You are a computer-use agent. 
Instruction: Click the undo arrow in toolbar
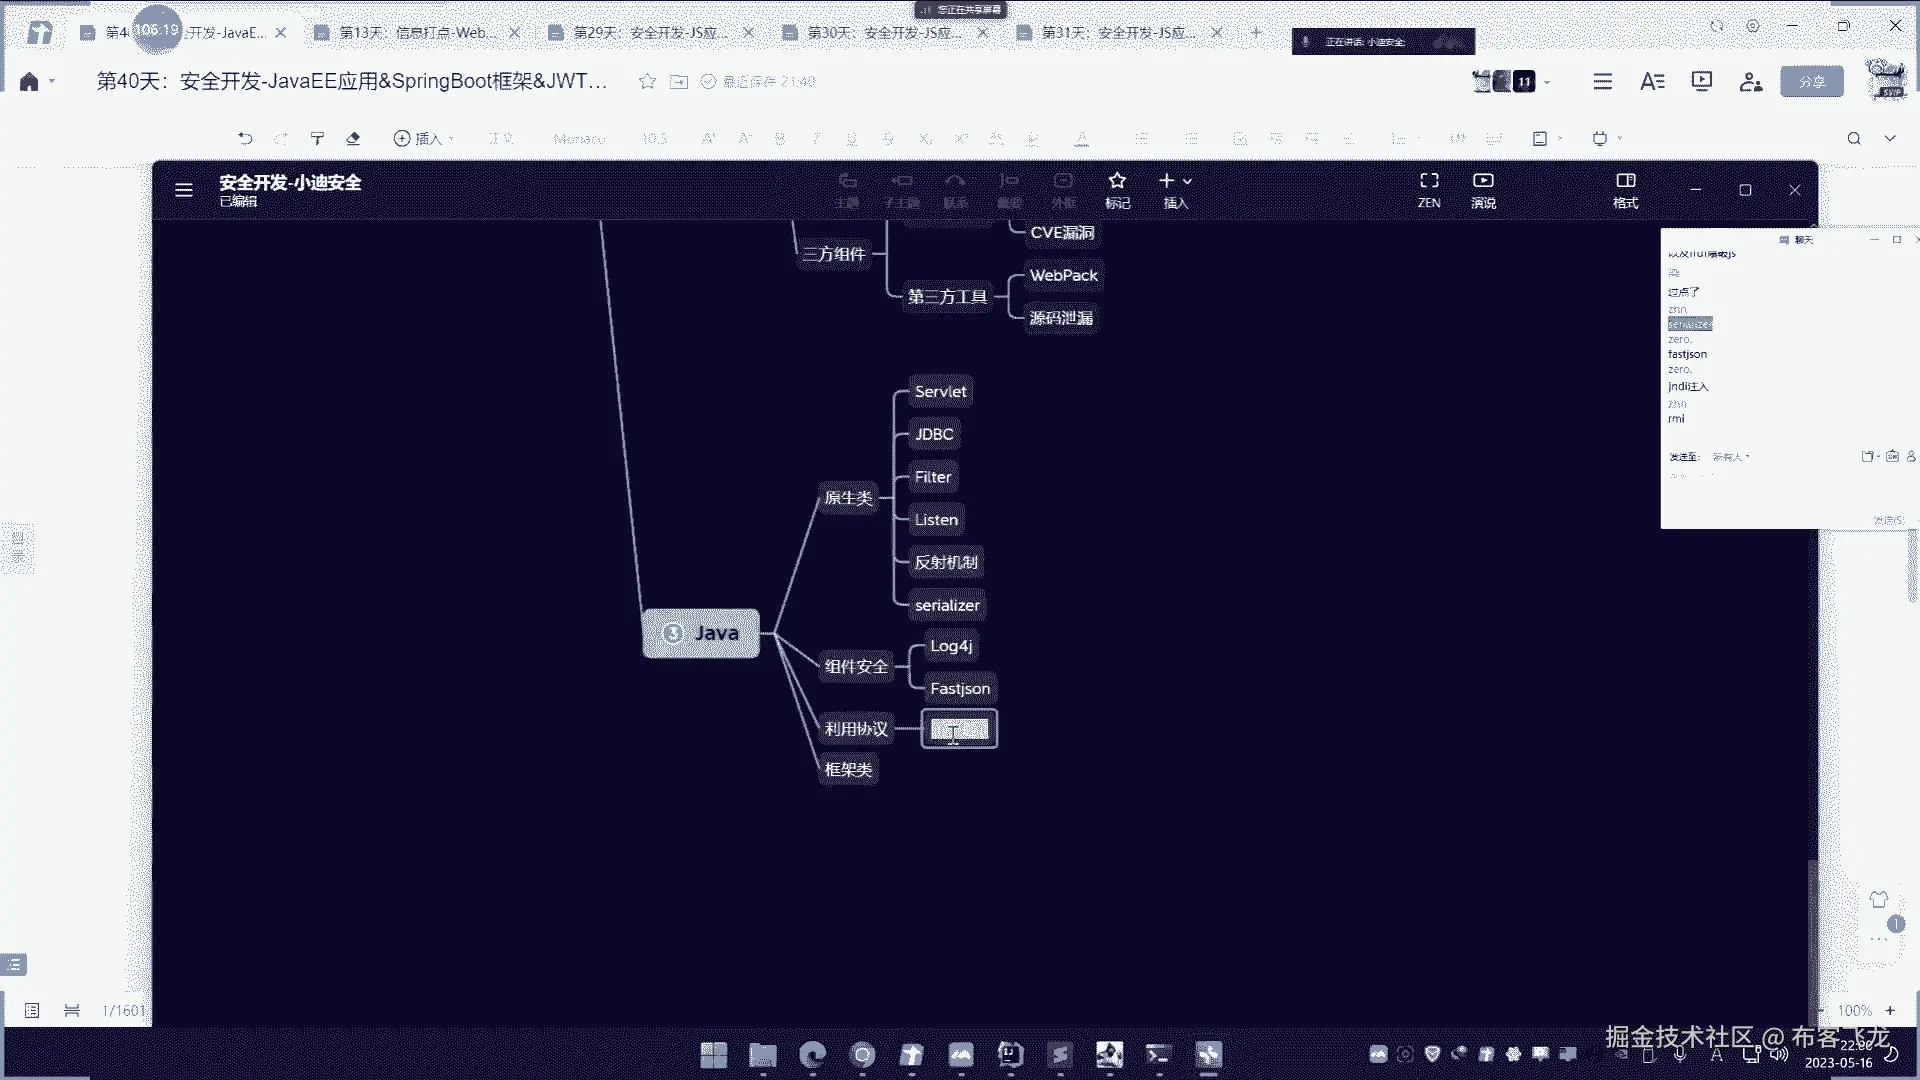click(x=245, y=138)
